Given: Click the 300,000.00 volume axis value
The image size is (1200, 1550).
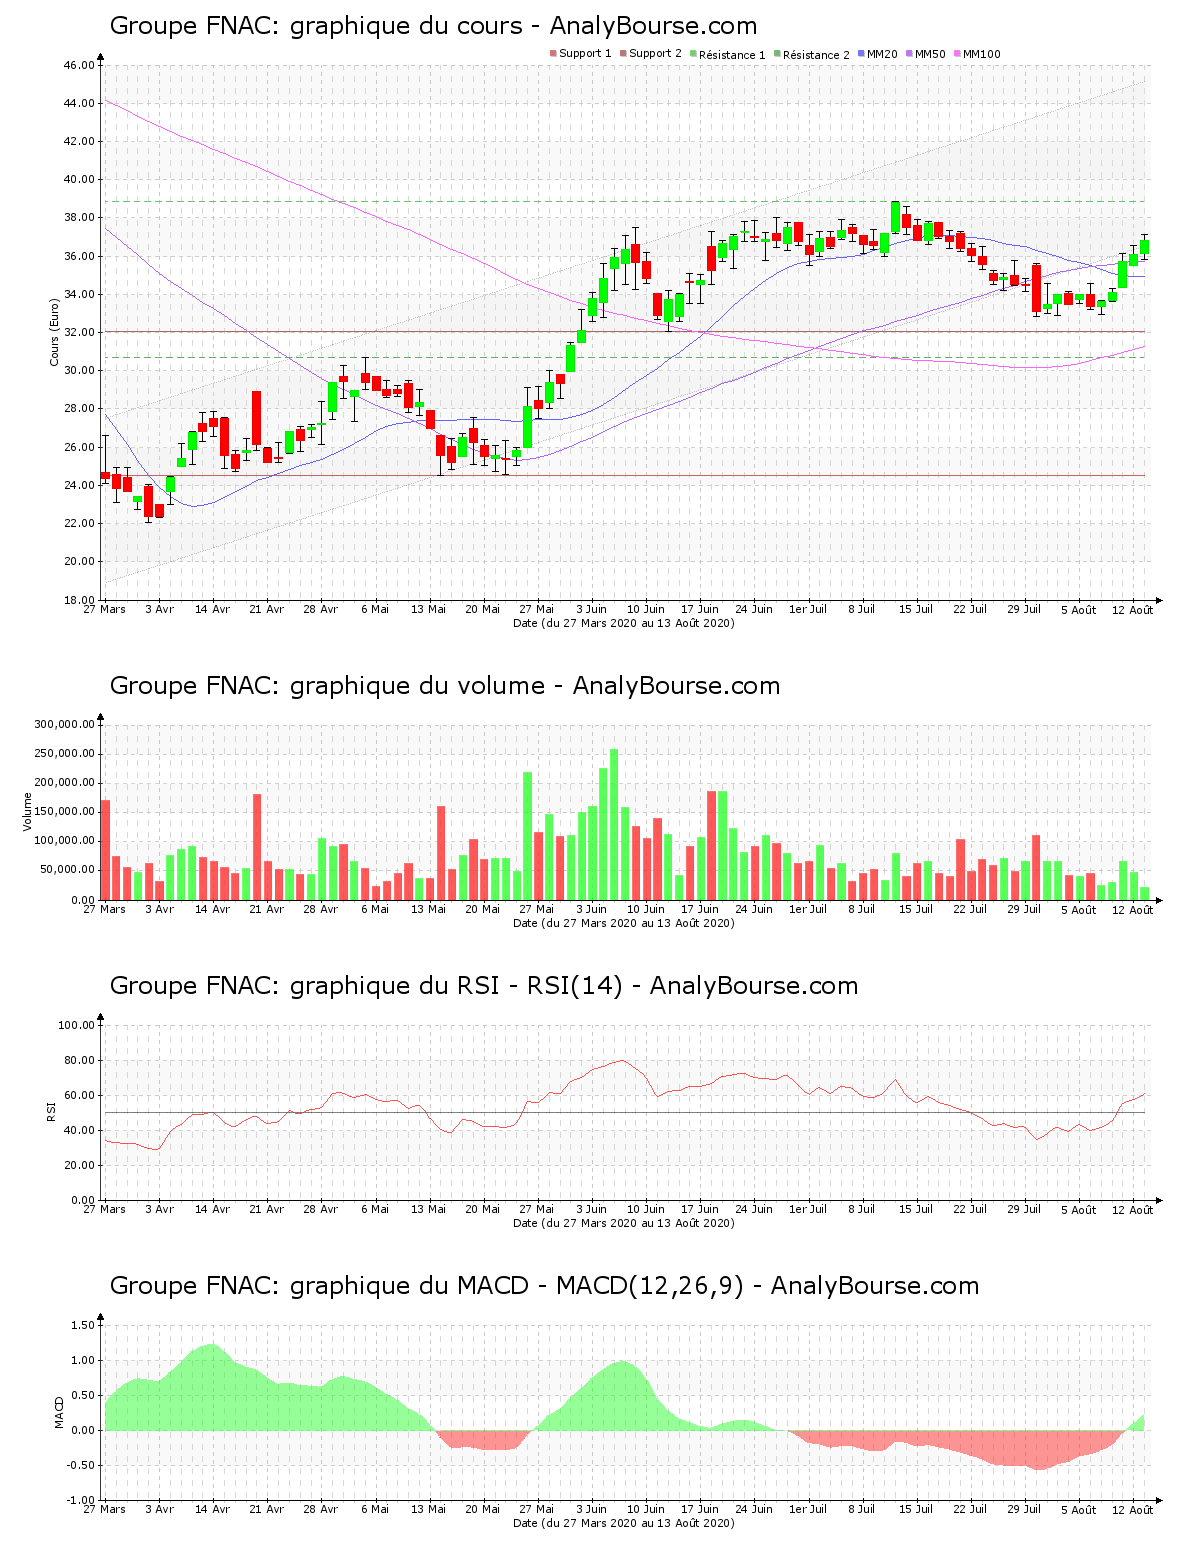Looking at the screenshot, I should (64, 724).
